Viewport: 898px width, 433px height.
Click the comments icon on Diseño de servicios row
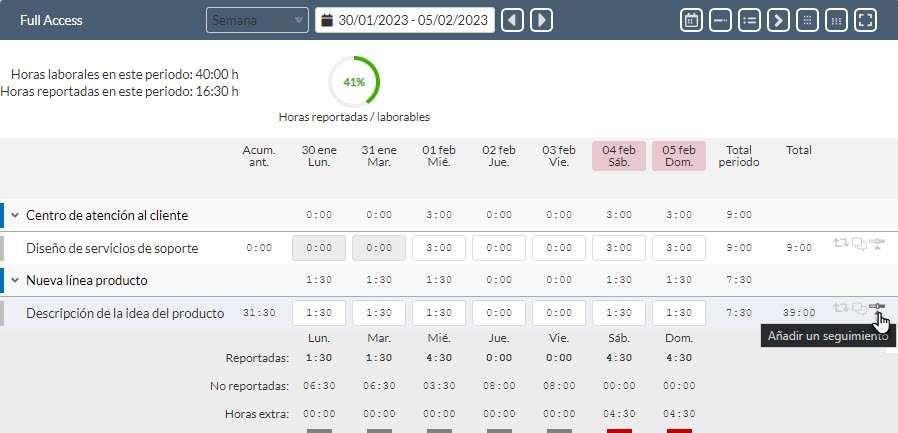click(x=859, y=246)
